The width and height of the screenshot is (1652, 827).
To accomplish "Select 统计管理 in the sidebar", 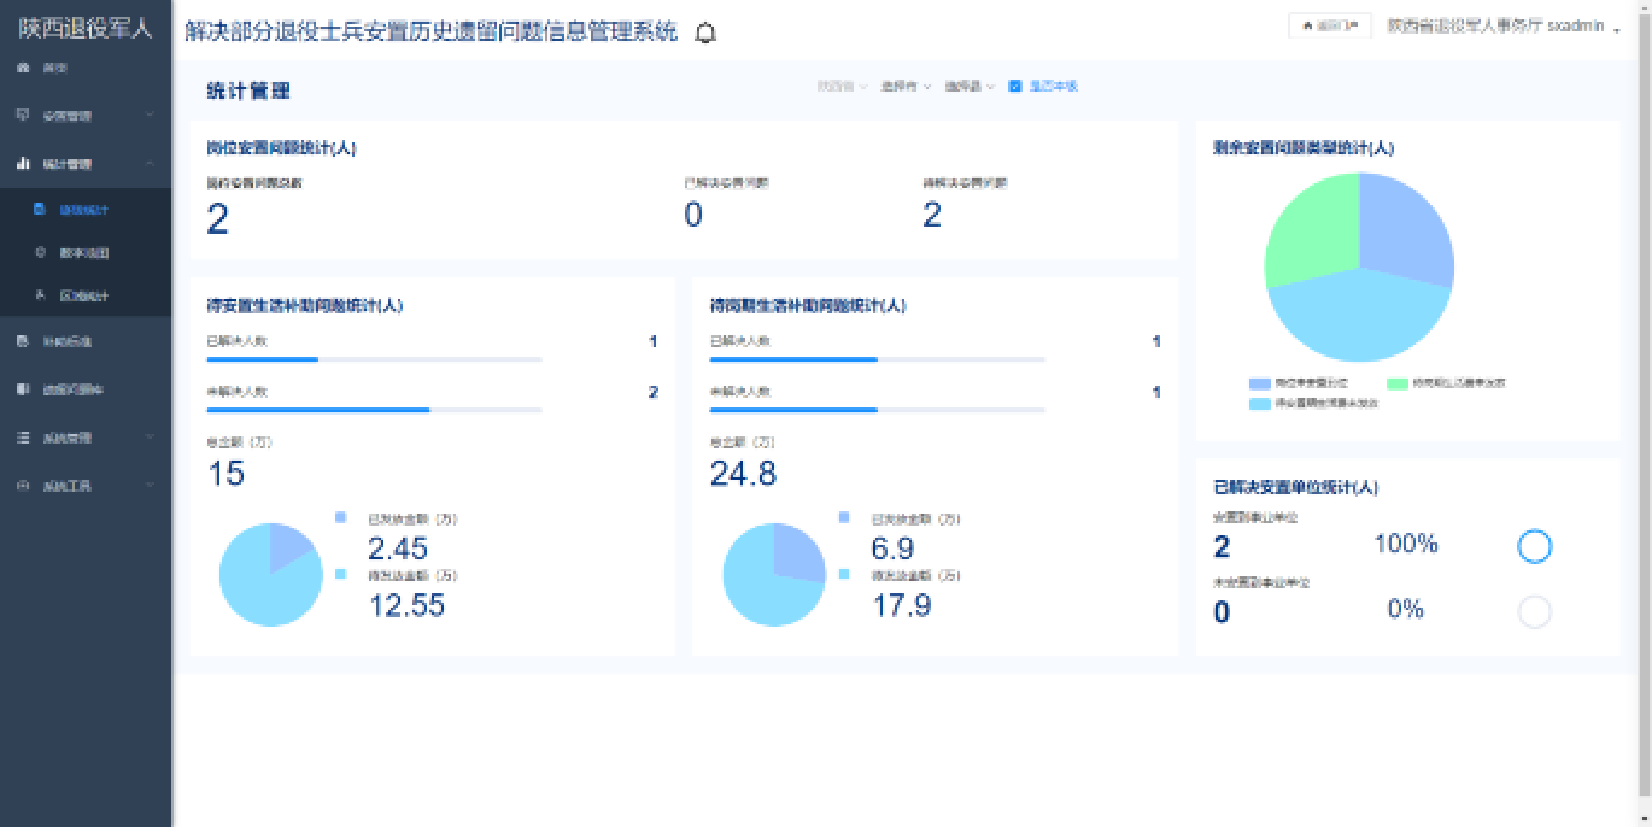I will tap(85, 164).
